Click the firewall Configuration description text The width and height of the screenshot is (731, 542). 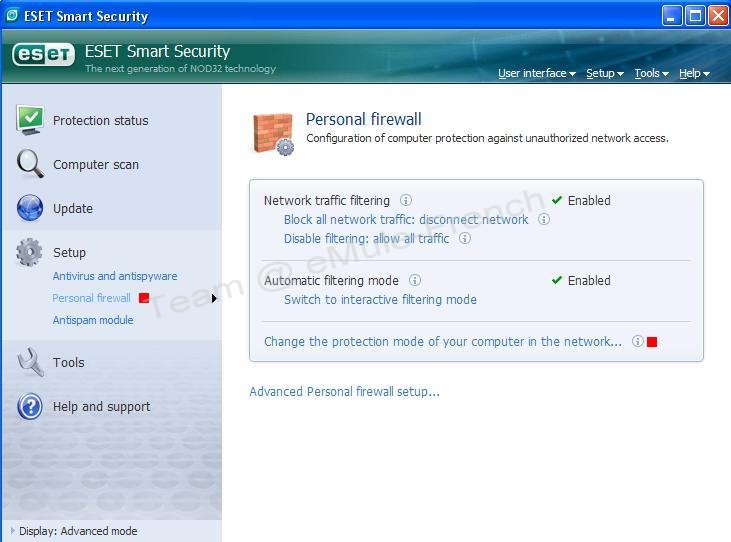487,138
